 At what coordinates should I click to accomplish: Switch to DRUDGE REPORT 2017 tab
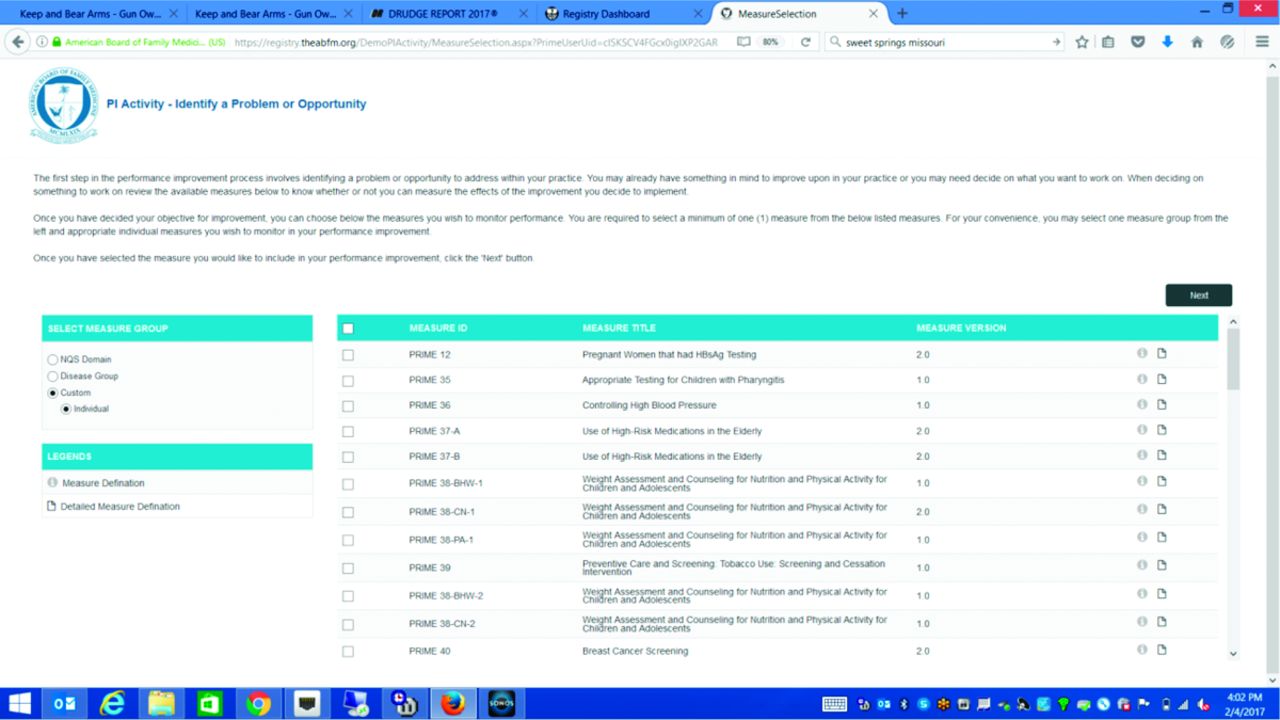pyautogui.click(x=447, y=13)
